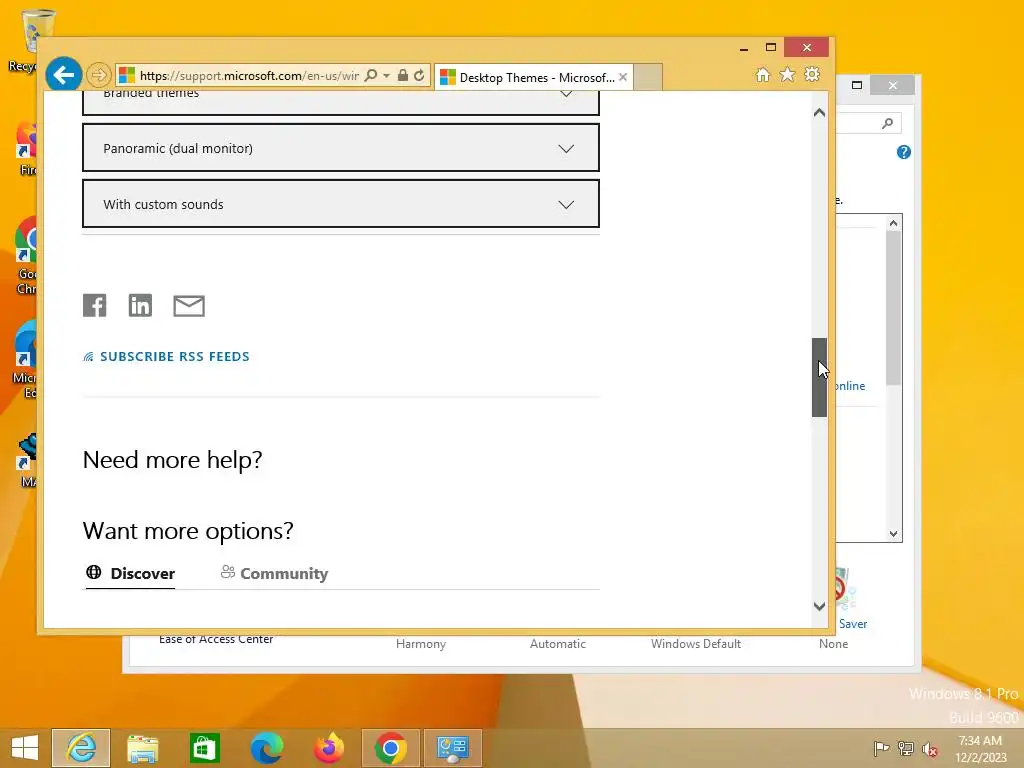Expand the Branded themes section chevron
Viewport: 1024px width, 768px height.
(x=566, y=94)
